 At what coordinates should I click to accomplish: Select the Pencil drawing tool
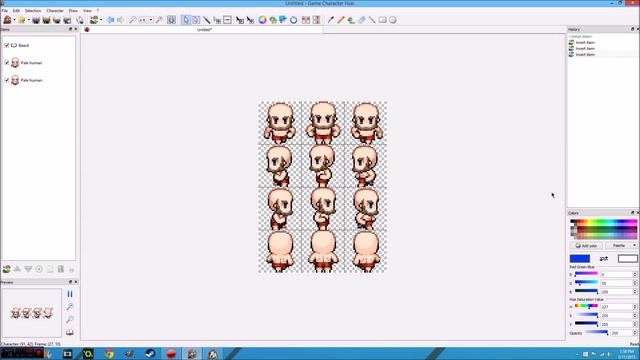point(341,20)
